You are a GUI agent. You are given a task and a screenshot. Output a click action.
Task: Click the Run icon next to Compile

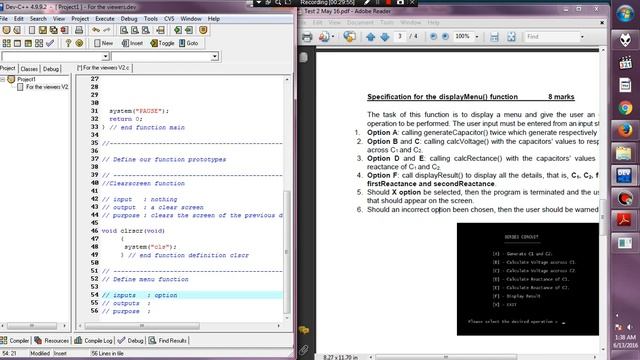click(x=18, y=43)
